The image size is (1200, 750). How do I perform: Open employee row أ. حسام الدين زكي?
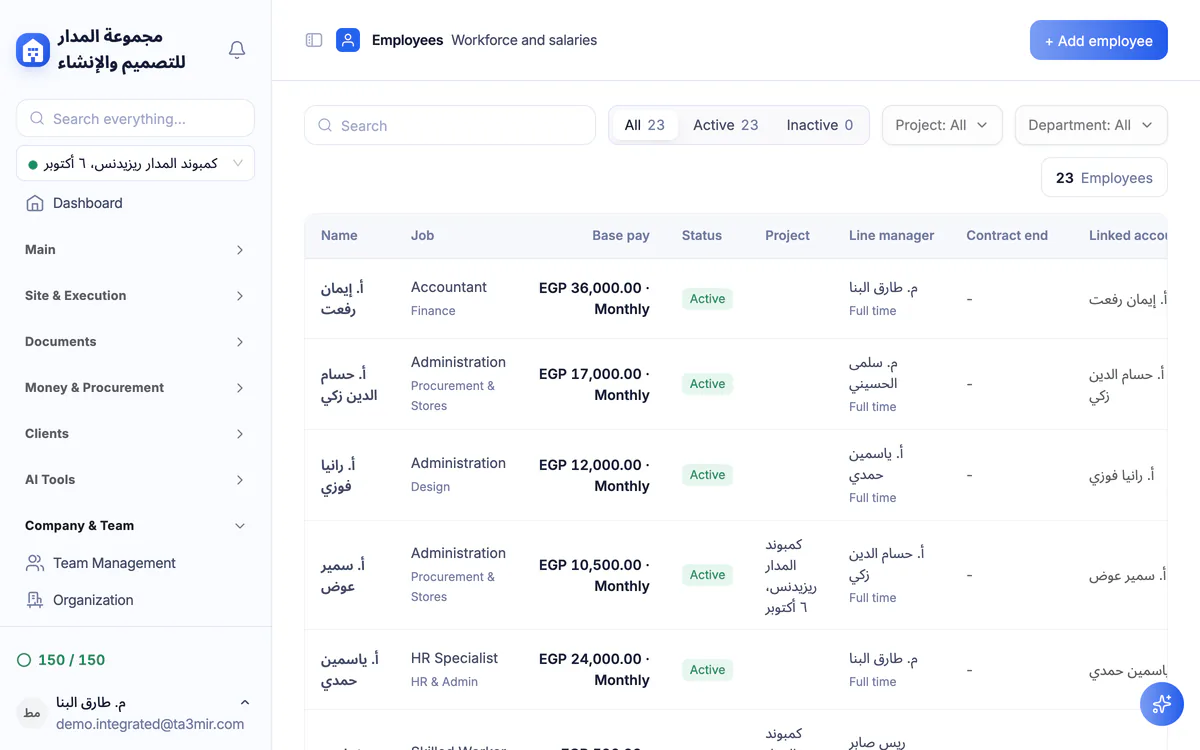tap(736, 384)
